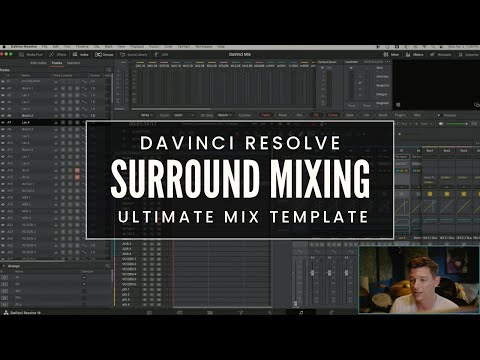
Task: Click the viewer's bottom-right icon
Action: coord(477,105)
